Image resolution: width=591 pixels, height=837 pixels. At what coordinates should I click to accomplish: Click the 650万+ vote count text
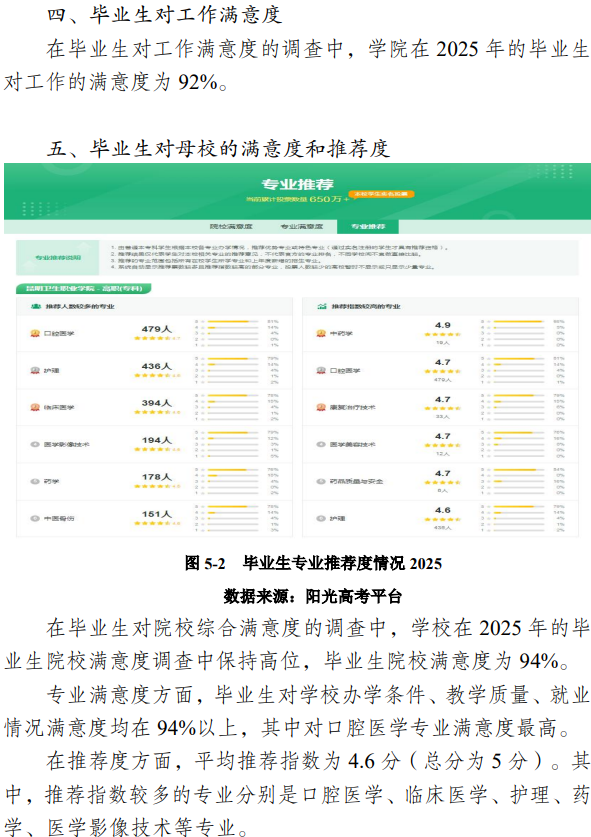329,199
